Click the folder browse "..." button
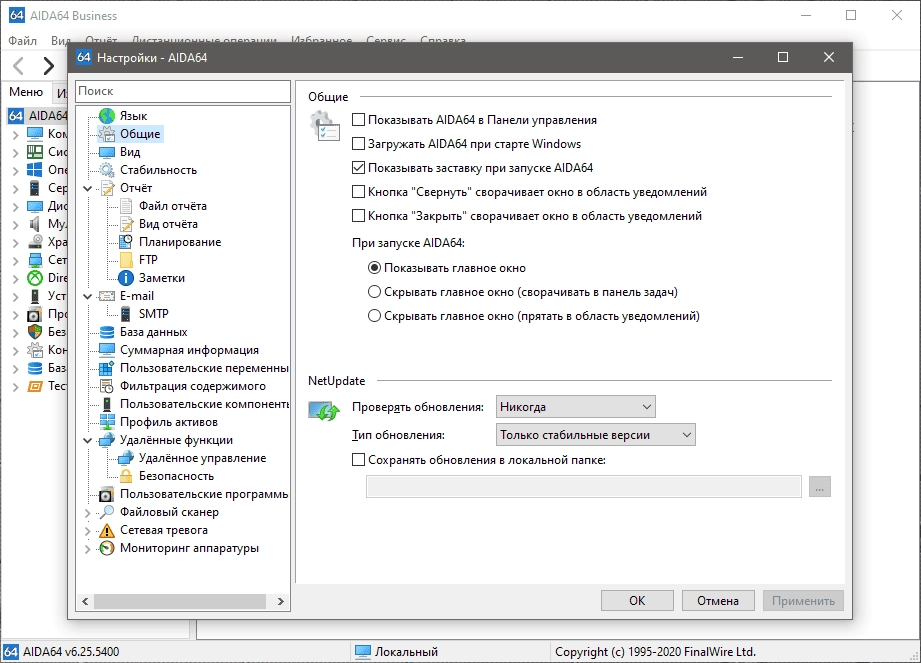Screen dimensions: 921x663 [x=819, y=487]
